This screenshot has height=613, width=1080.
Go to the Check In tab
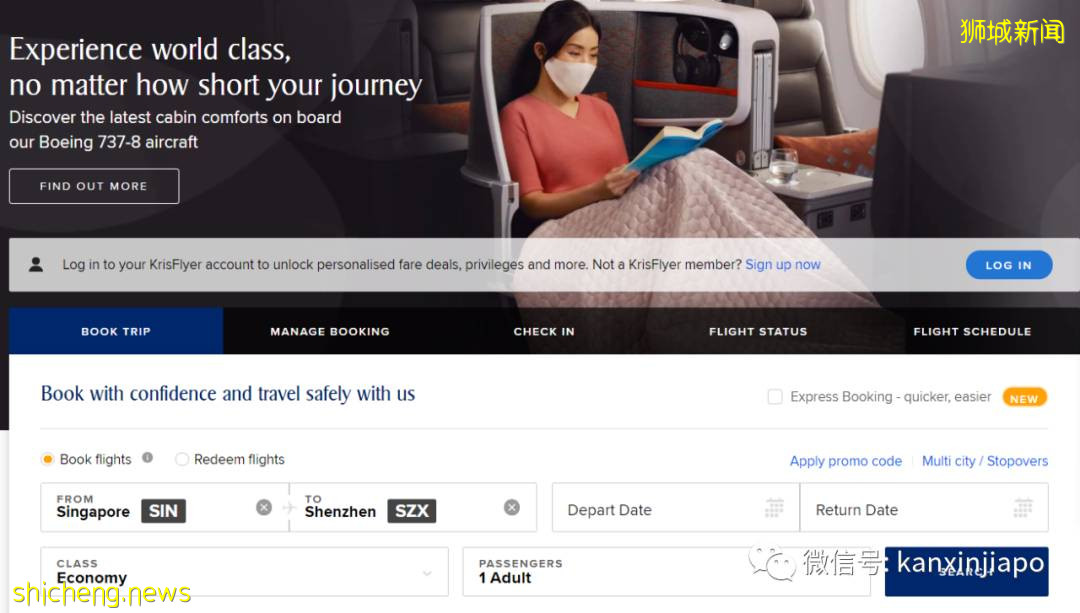point(544,331)
